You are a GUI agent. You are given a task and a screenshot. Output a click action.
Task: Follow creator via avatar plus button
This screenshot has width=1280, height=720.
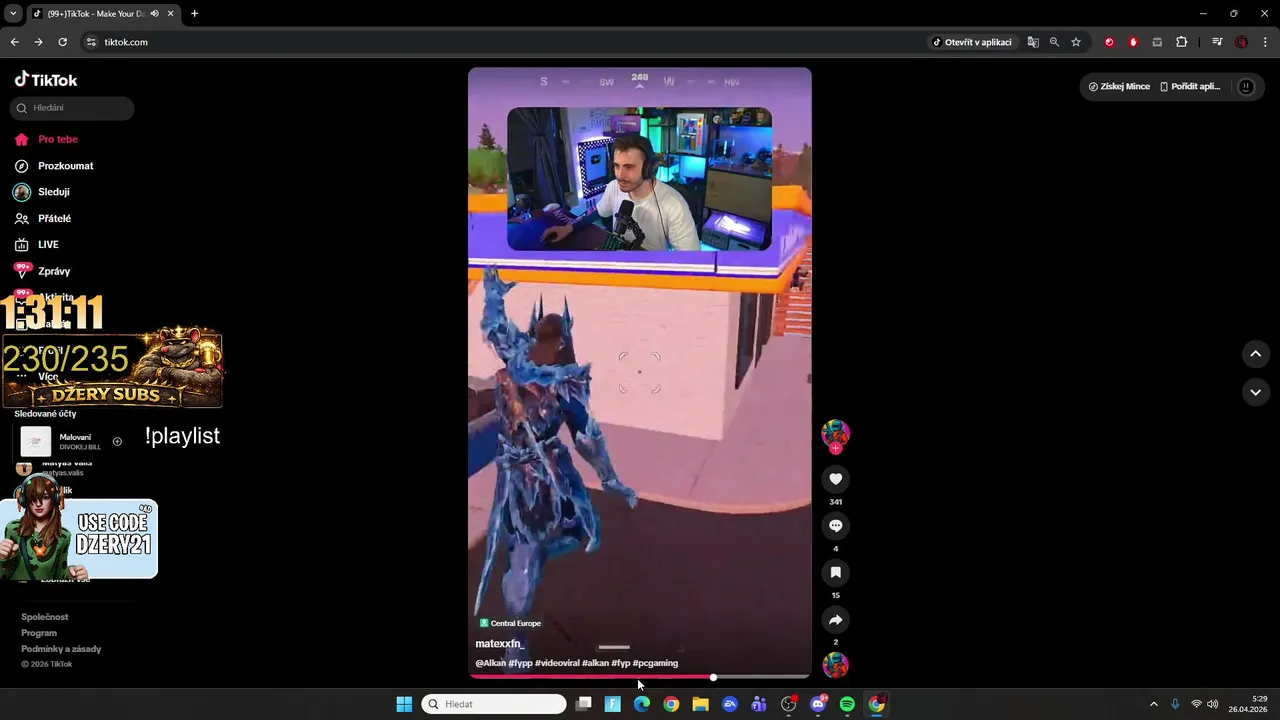pyautogui.click(x=836, y=449)
